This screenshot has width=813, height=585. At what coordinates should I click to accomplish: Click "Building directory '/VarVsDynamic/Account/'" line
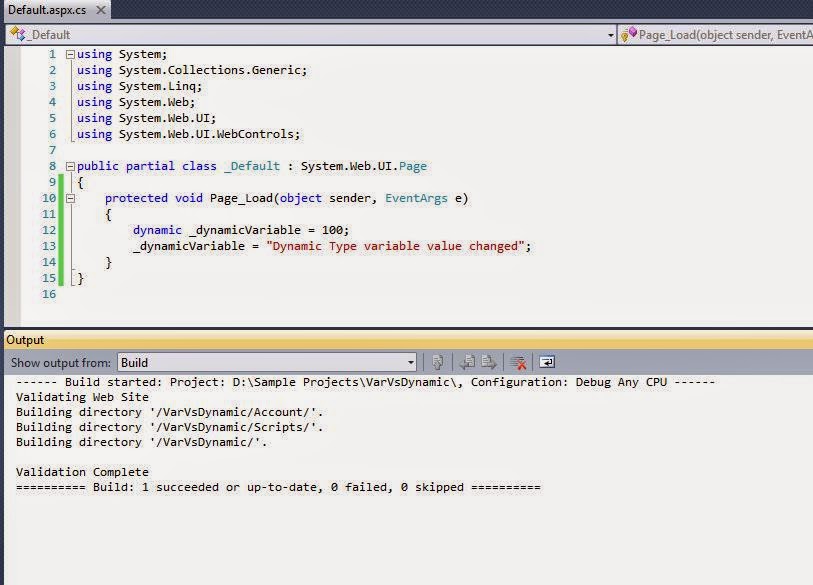(x=170, y=412)
